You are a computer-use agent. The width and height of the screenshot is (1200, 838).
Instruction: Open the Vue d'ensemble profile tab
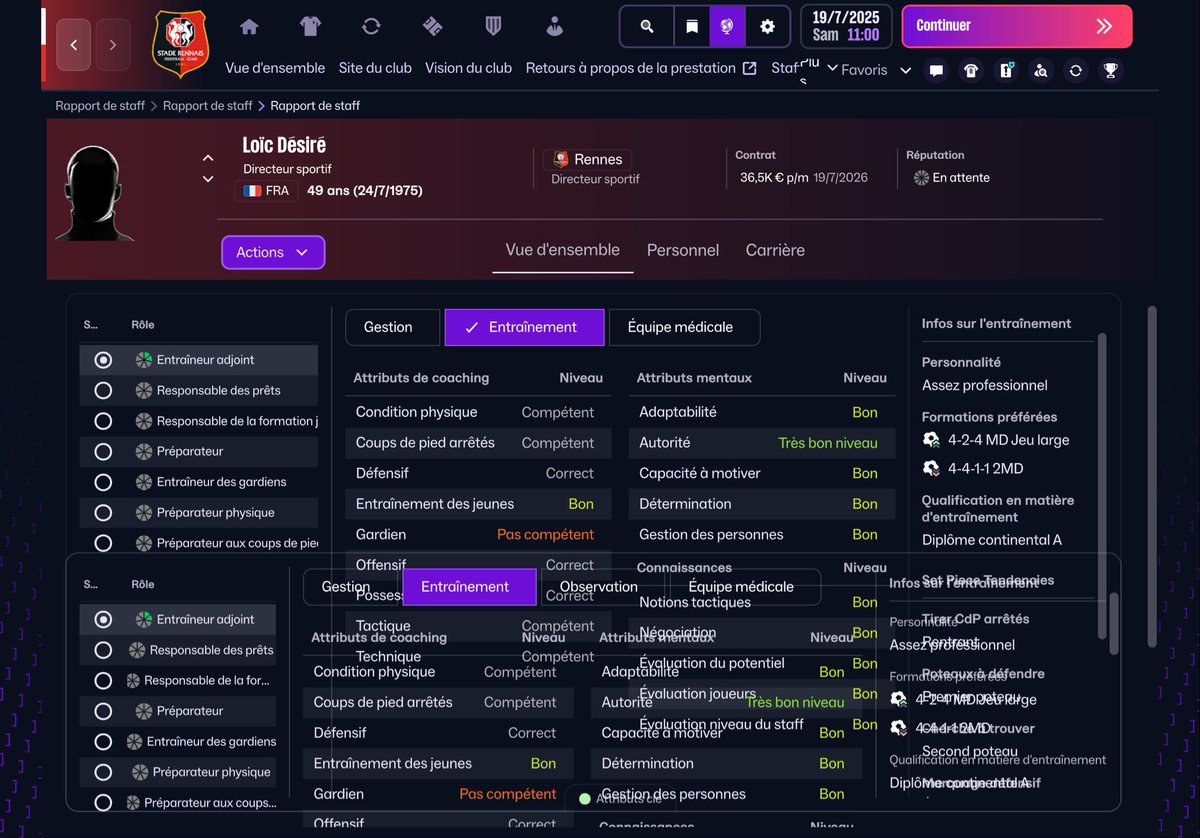pos(563,250)
